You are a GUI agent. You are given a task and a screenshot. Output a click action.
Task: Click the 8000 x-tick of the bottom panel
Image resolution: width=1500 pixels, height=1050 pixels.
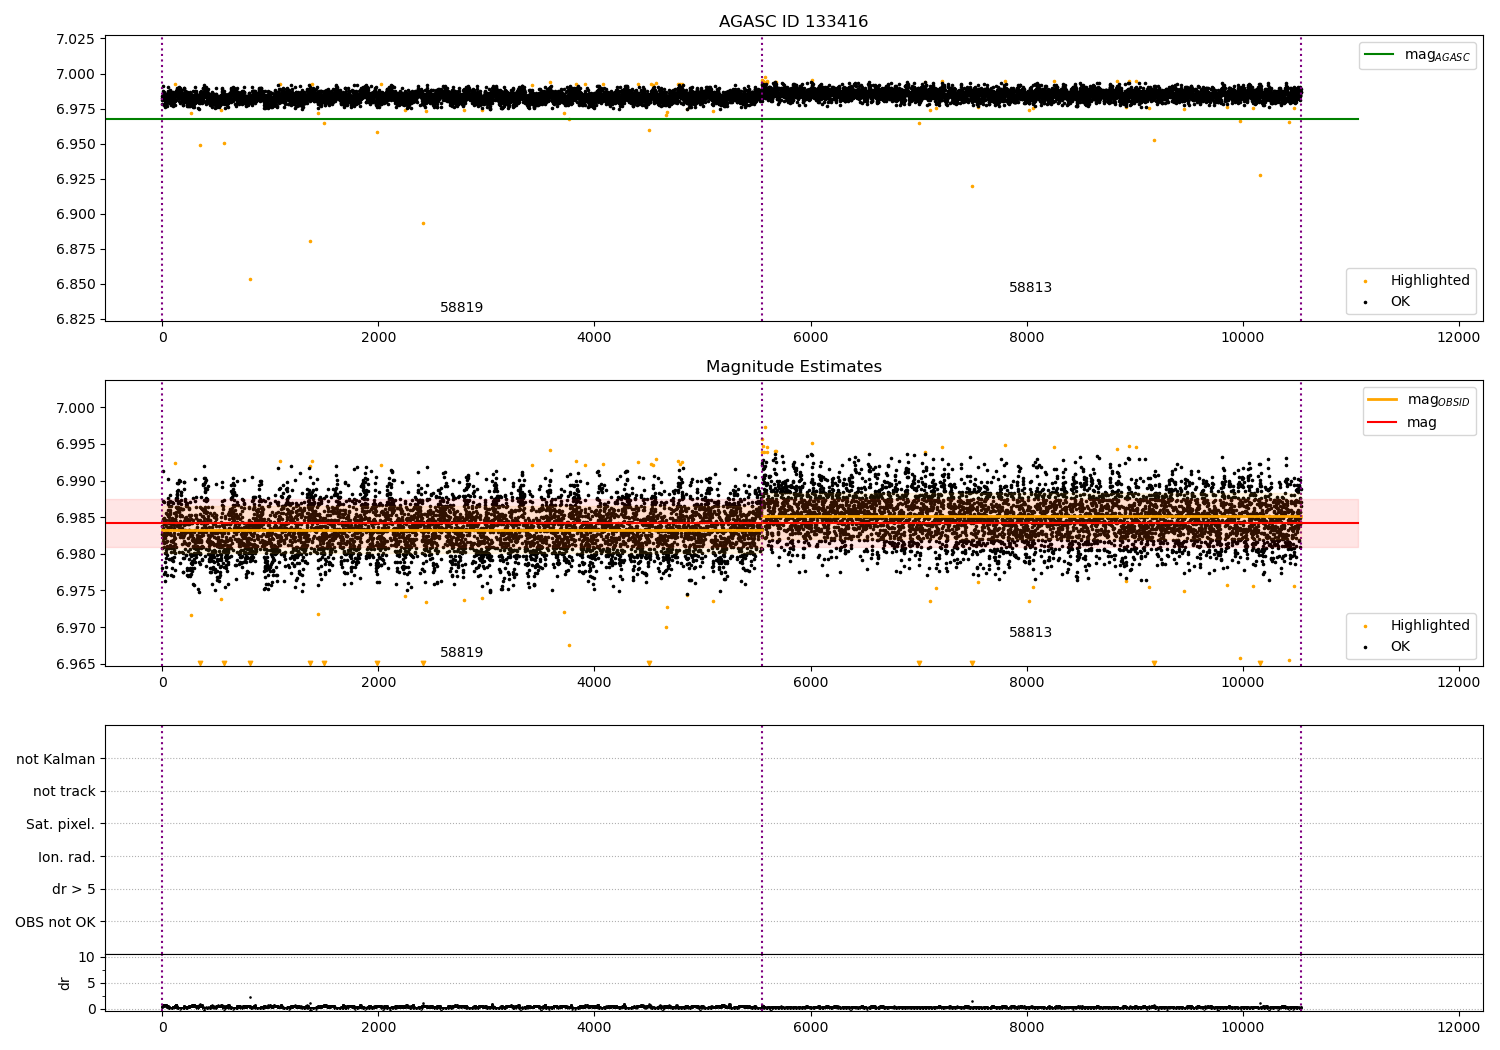click(1026, 1027)
